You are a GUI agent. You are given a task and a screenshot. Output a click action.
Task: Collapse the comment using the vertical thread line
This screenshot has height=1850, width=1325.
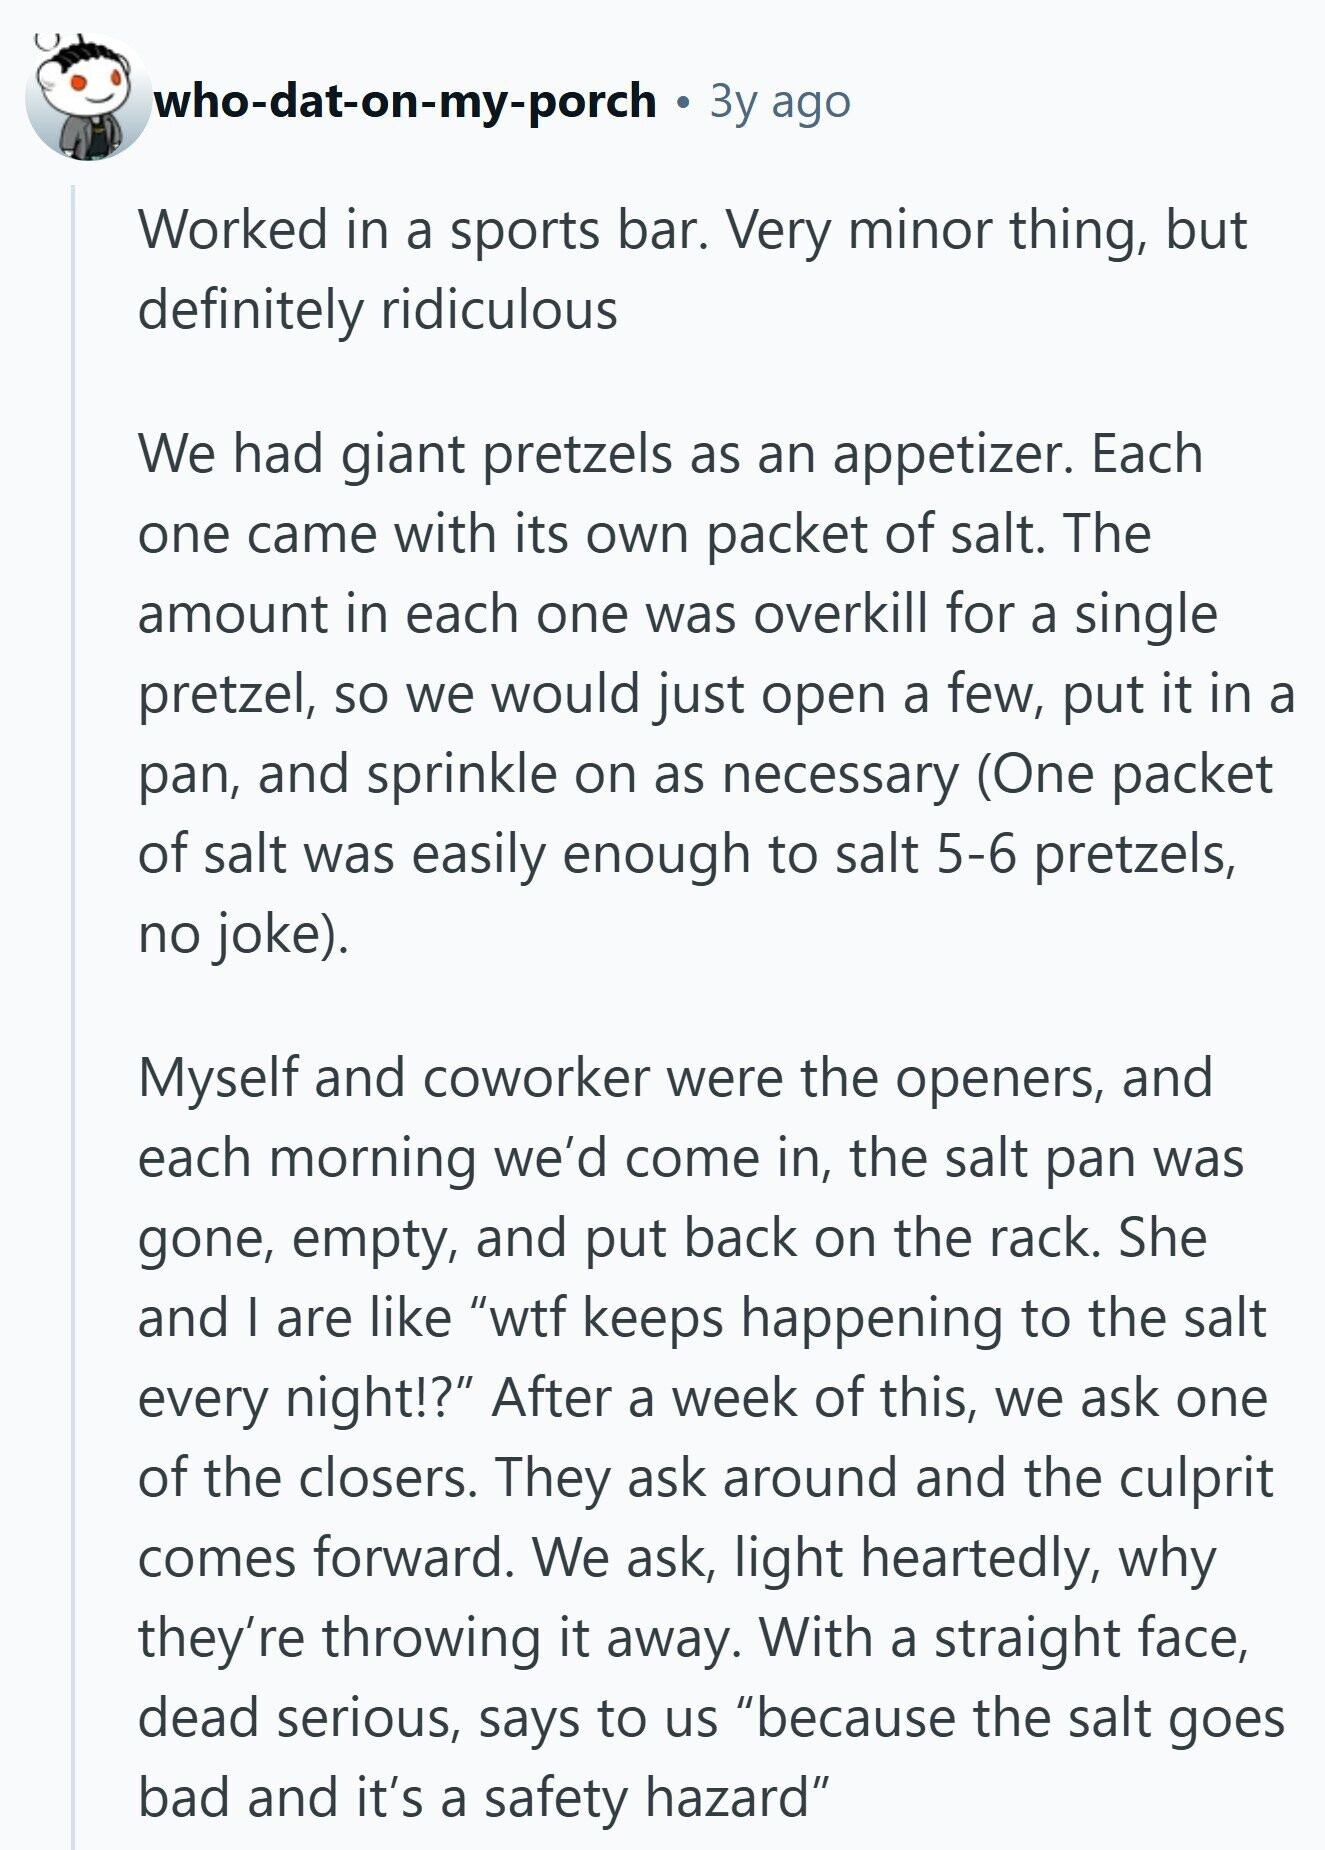[73, 1000]
